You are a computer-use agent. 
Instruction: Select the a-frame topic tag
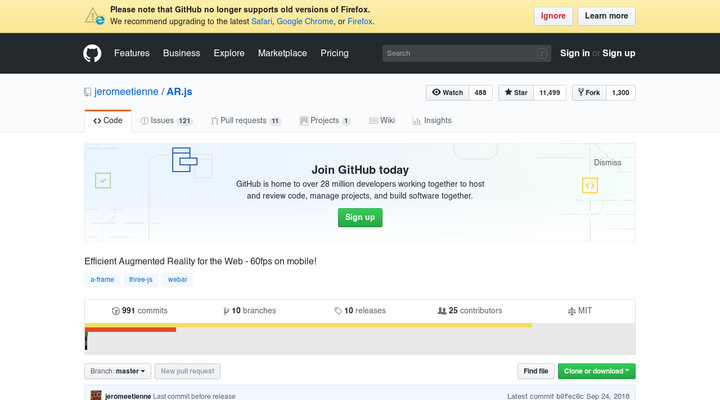pos(102,280)
